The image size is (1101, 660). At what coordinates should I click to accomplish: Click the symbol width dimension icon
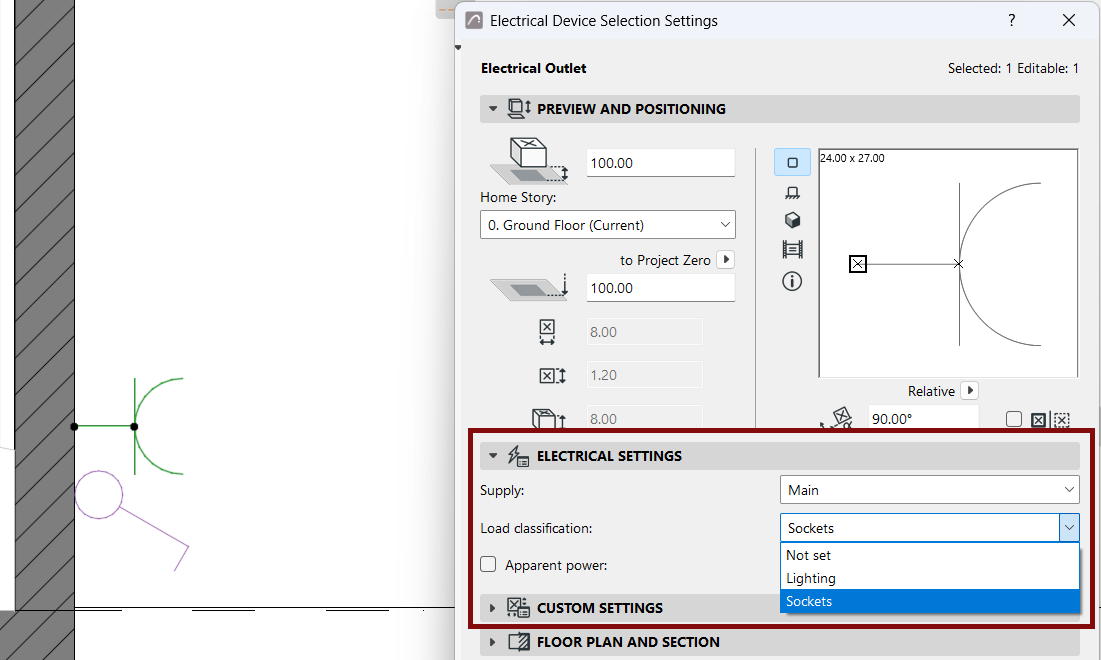(547, 332)
